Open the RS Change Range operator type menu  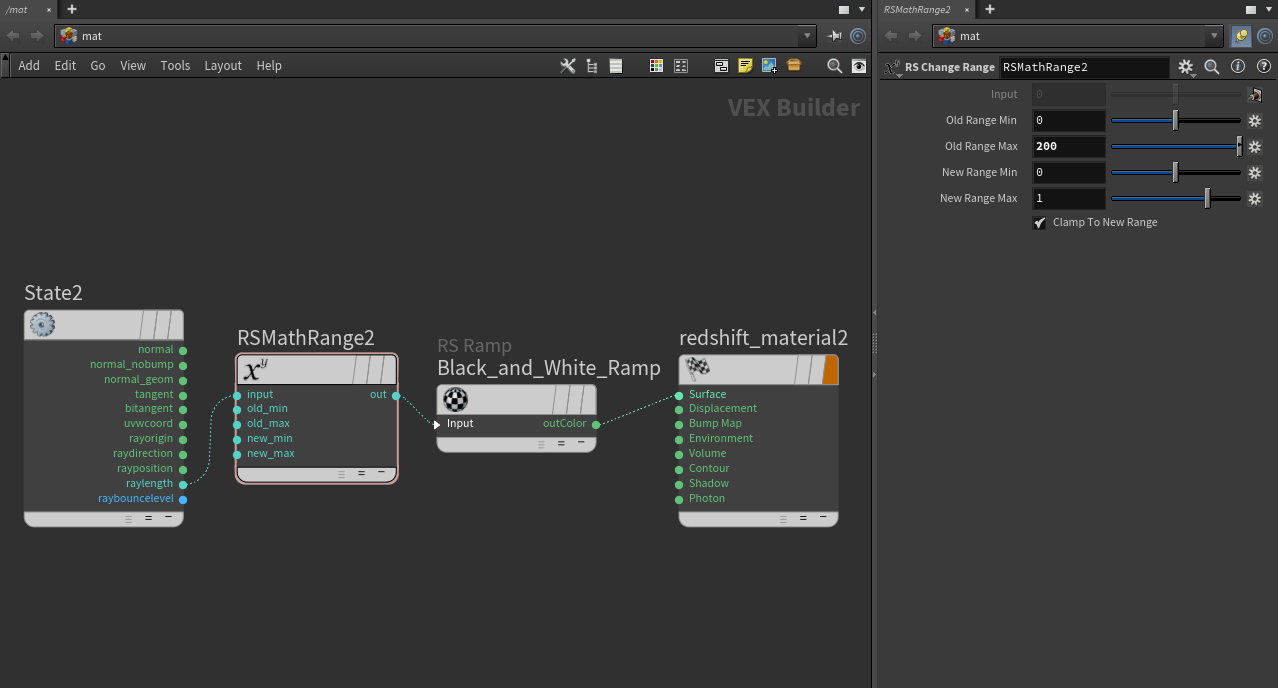[x=893, y=68]
